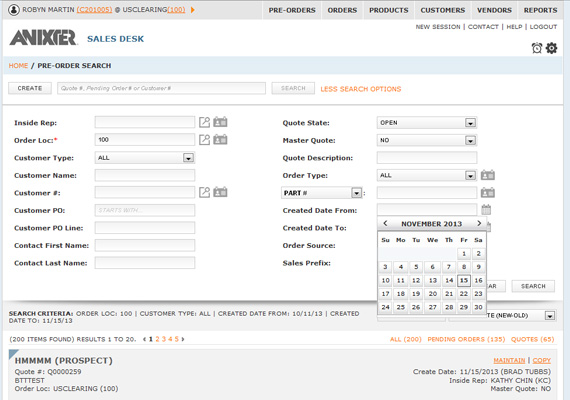Click MAINTAIN link for HMMMM quote
The height and width of the screenshot is (400, 570).
click(509, 360)
